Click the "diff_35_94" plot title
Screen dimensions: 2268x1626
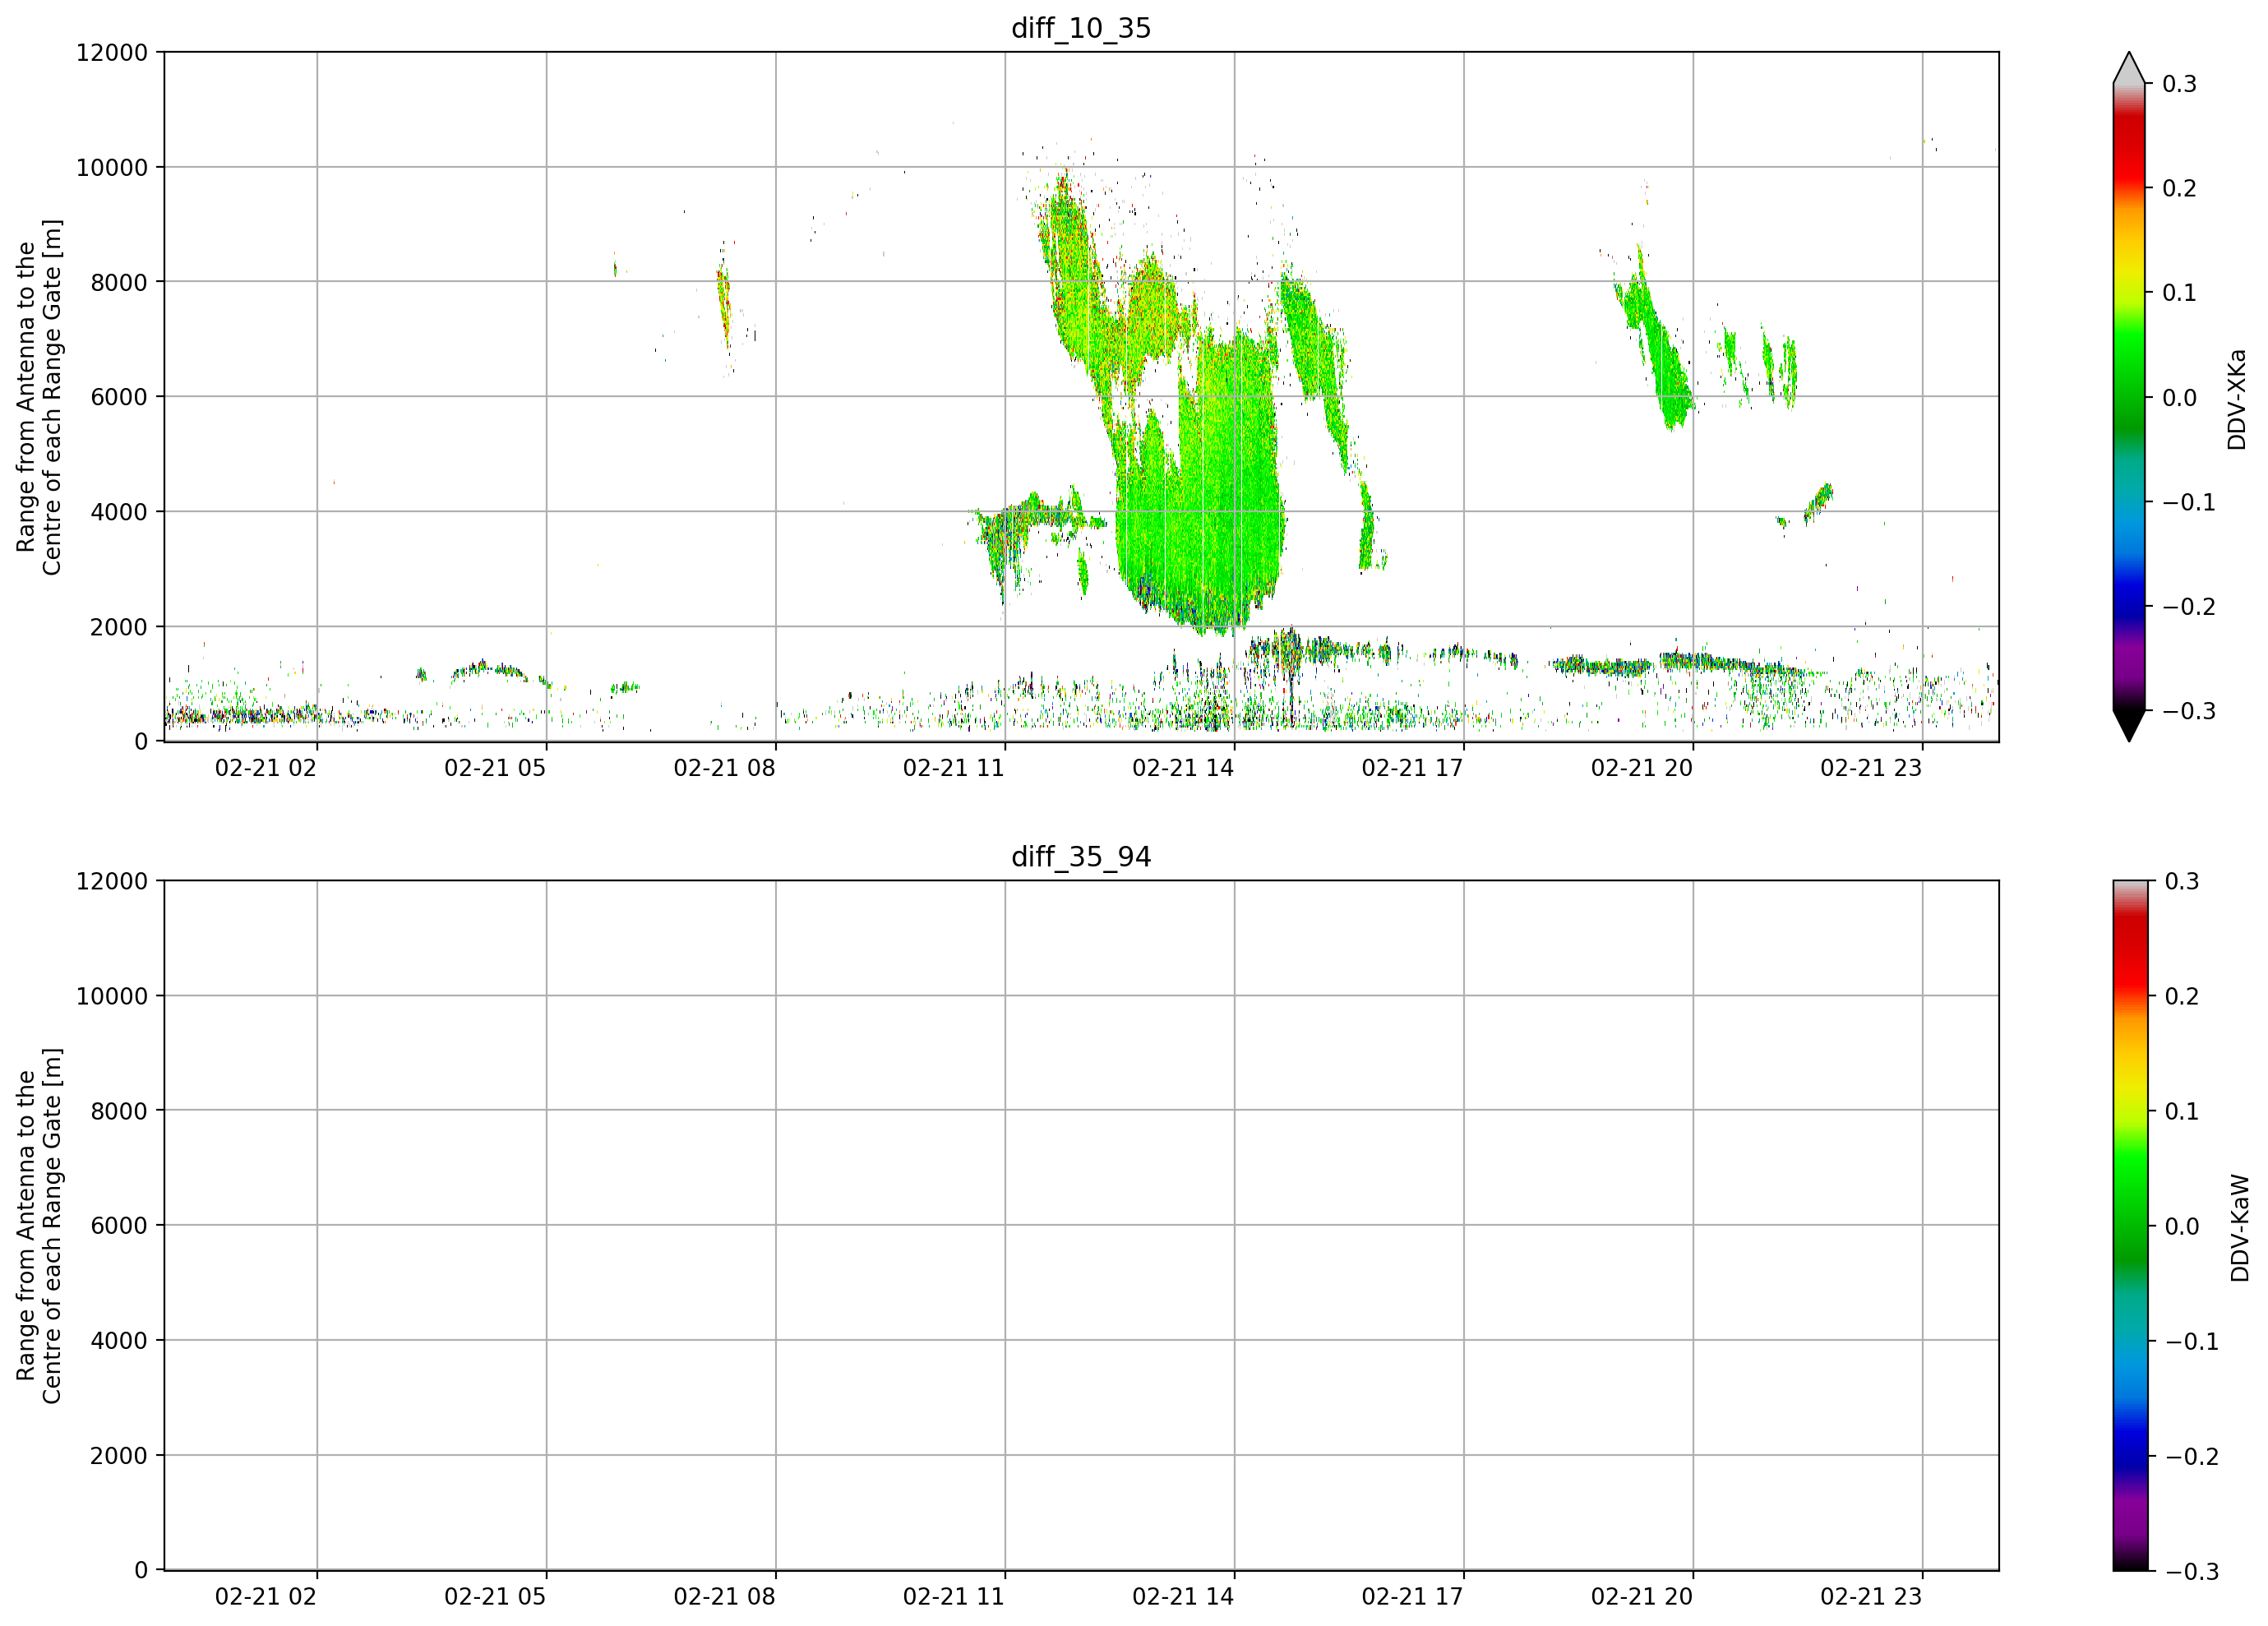[1081, 857]
